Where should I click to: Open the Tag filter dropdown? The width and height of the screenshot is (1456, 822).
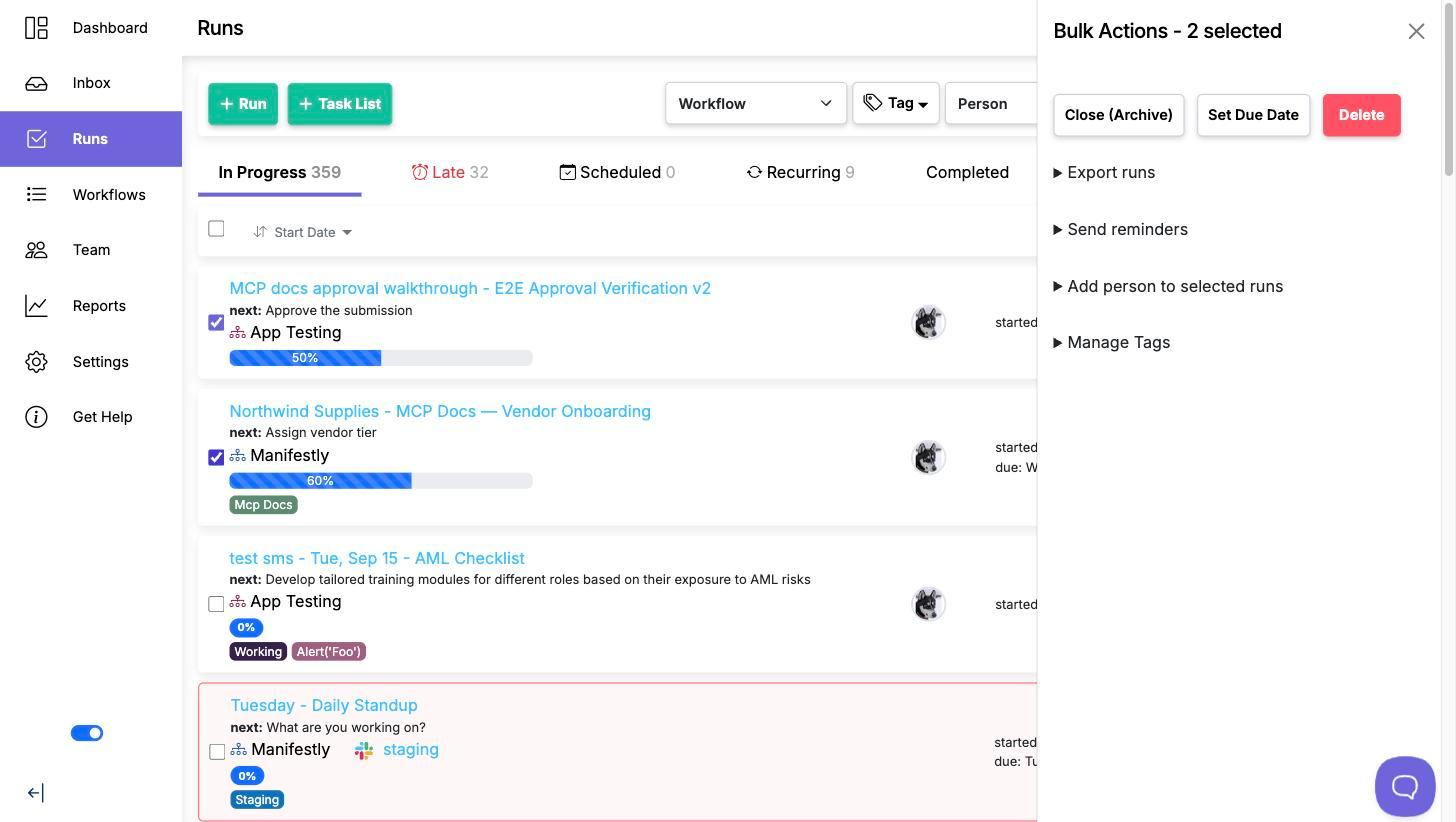(896, 103)
